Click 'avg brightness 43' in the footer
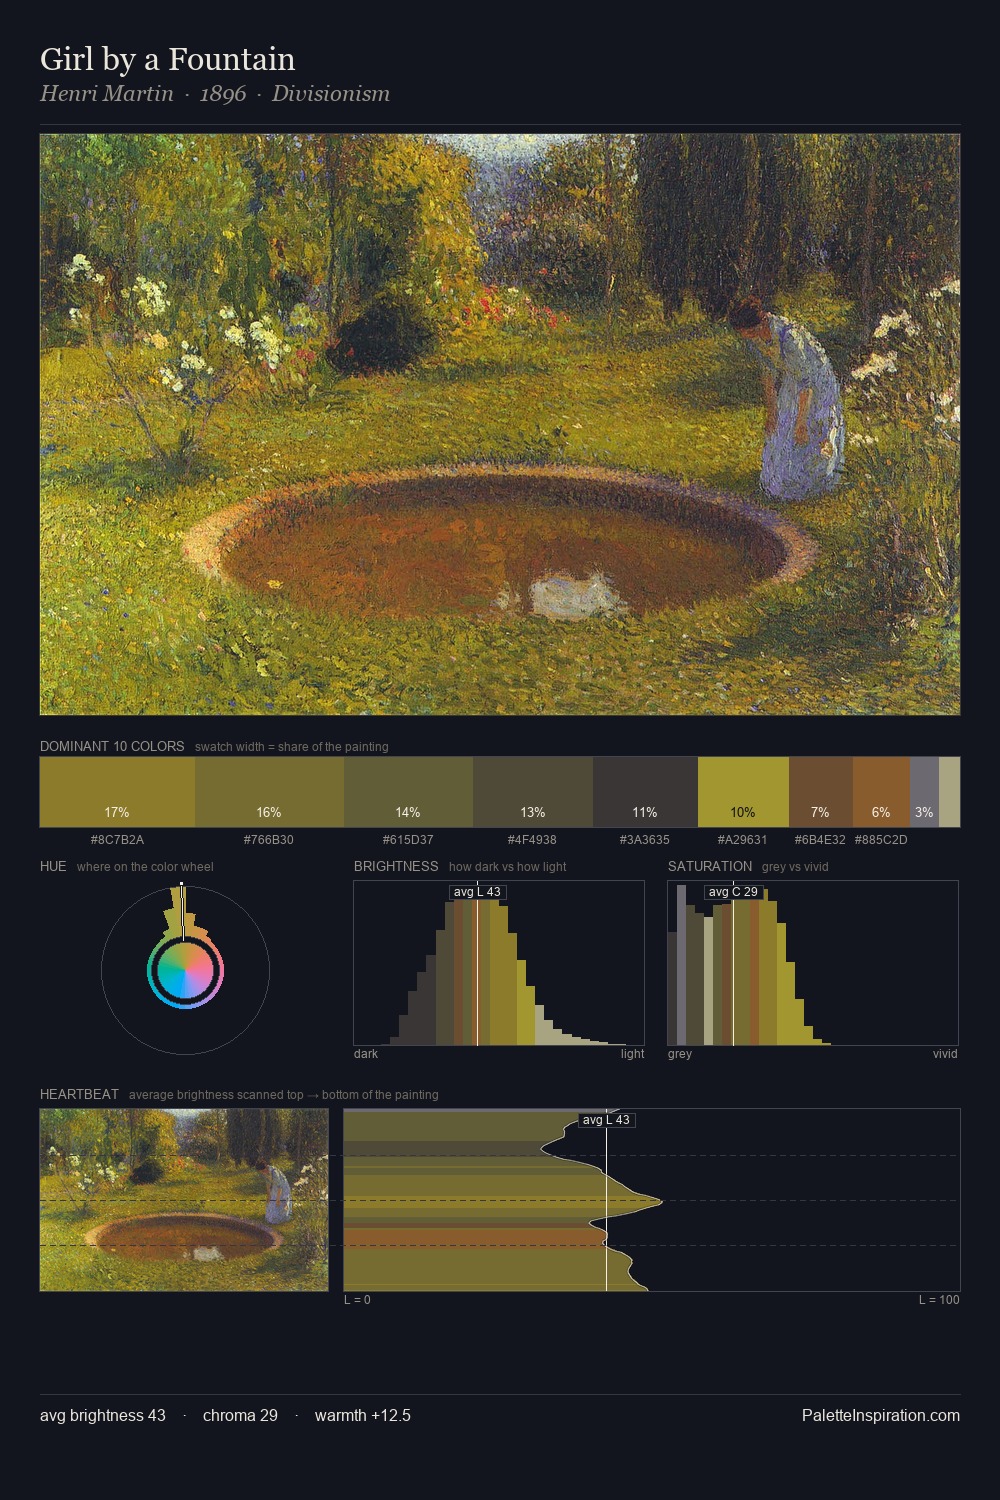 103,1415
